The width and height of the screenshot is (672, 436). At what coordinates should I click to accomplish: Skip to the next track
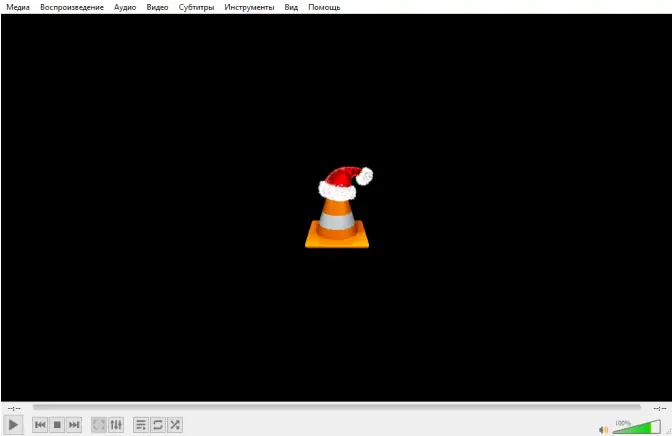pyautogui.click(x=74, y=425)
